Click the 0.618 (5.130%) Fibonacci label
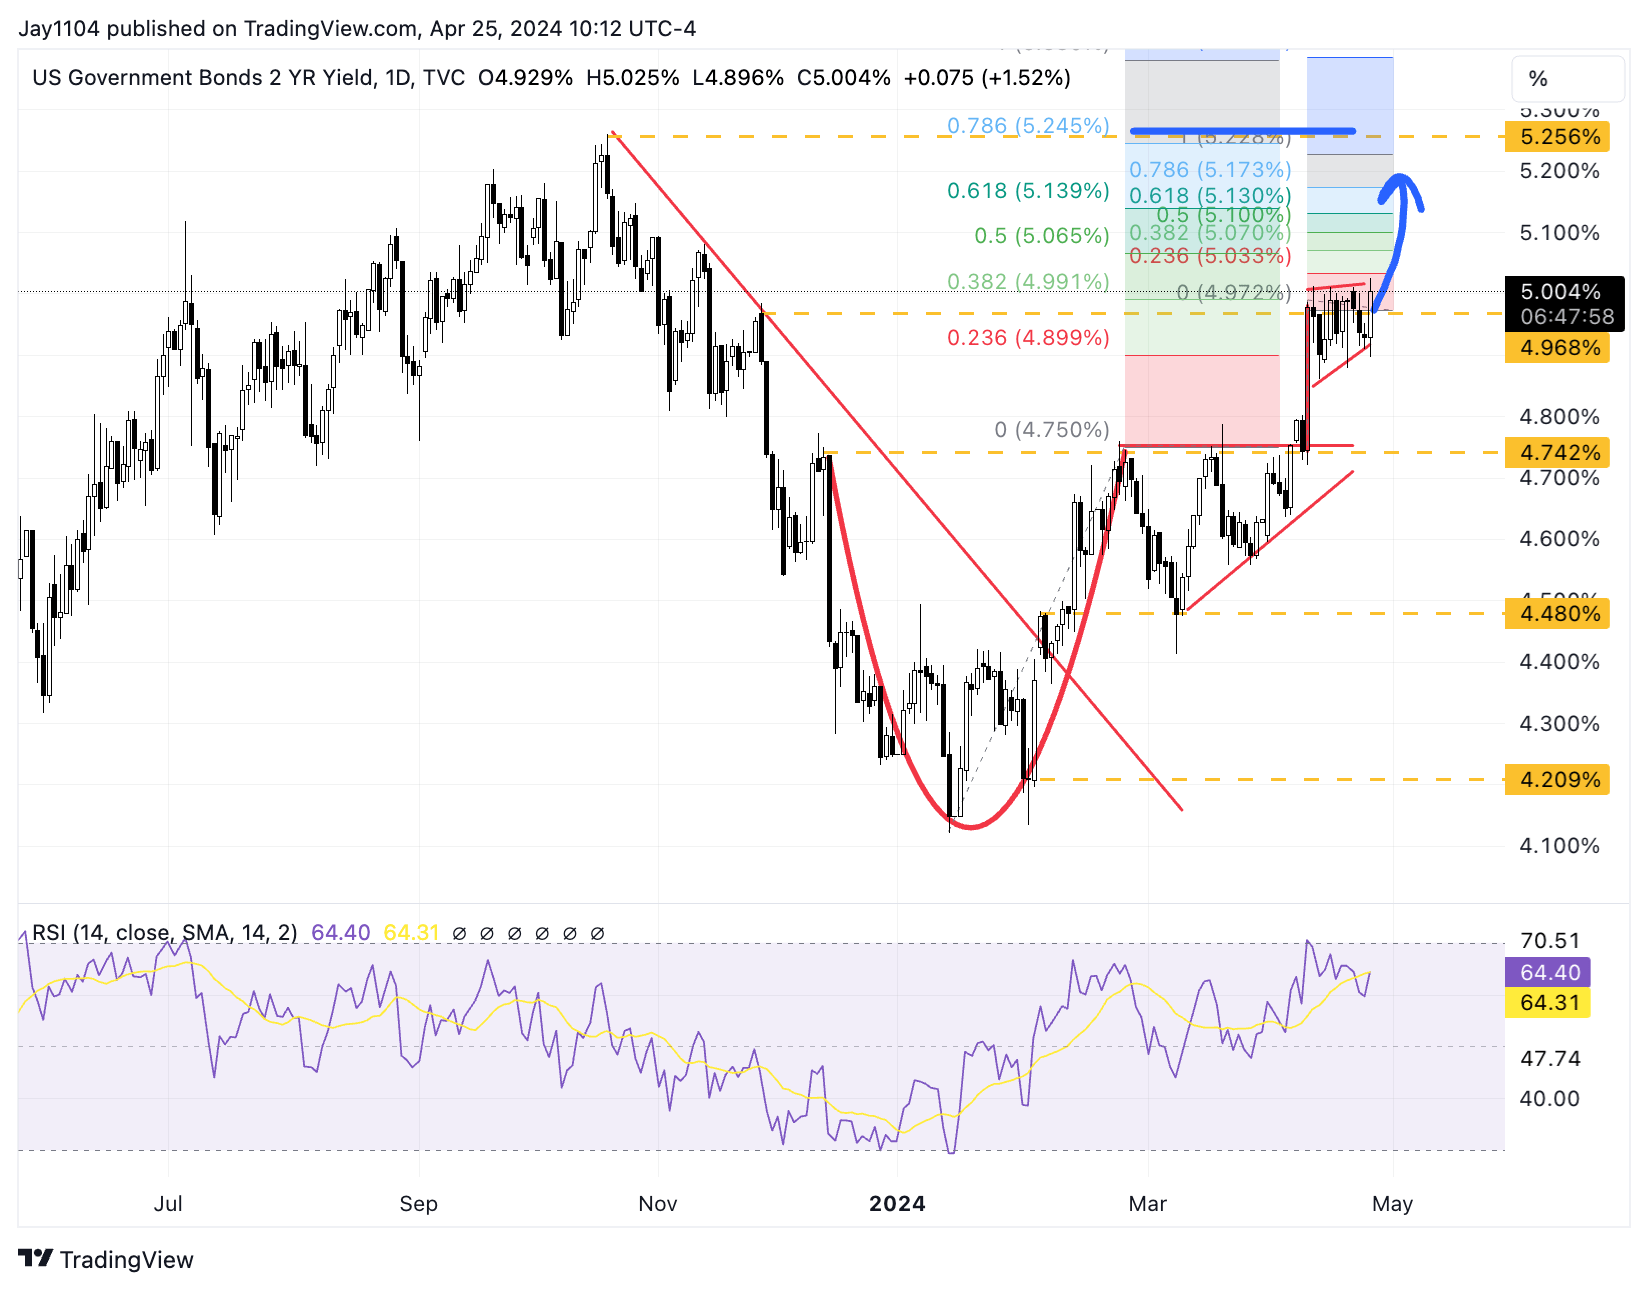 coord(1210,196)
